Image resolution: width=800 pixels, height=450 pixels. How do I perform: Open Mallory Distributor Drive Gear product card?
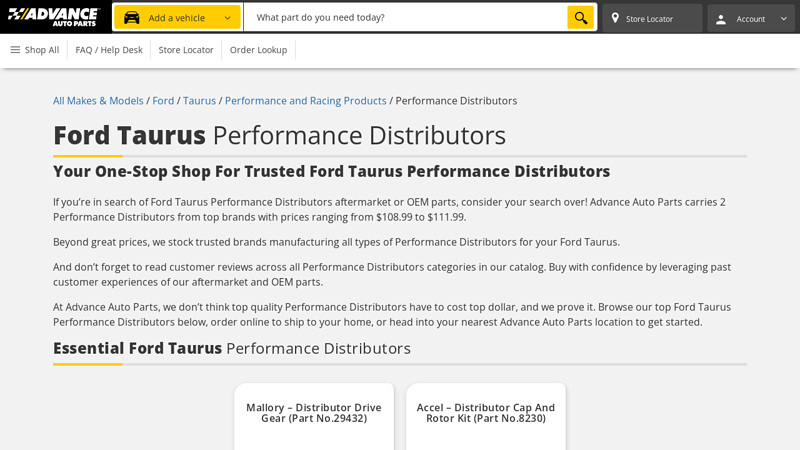pyautogui.click(x=314, y=416)
